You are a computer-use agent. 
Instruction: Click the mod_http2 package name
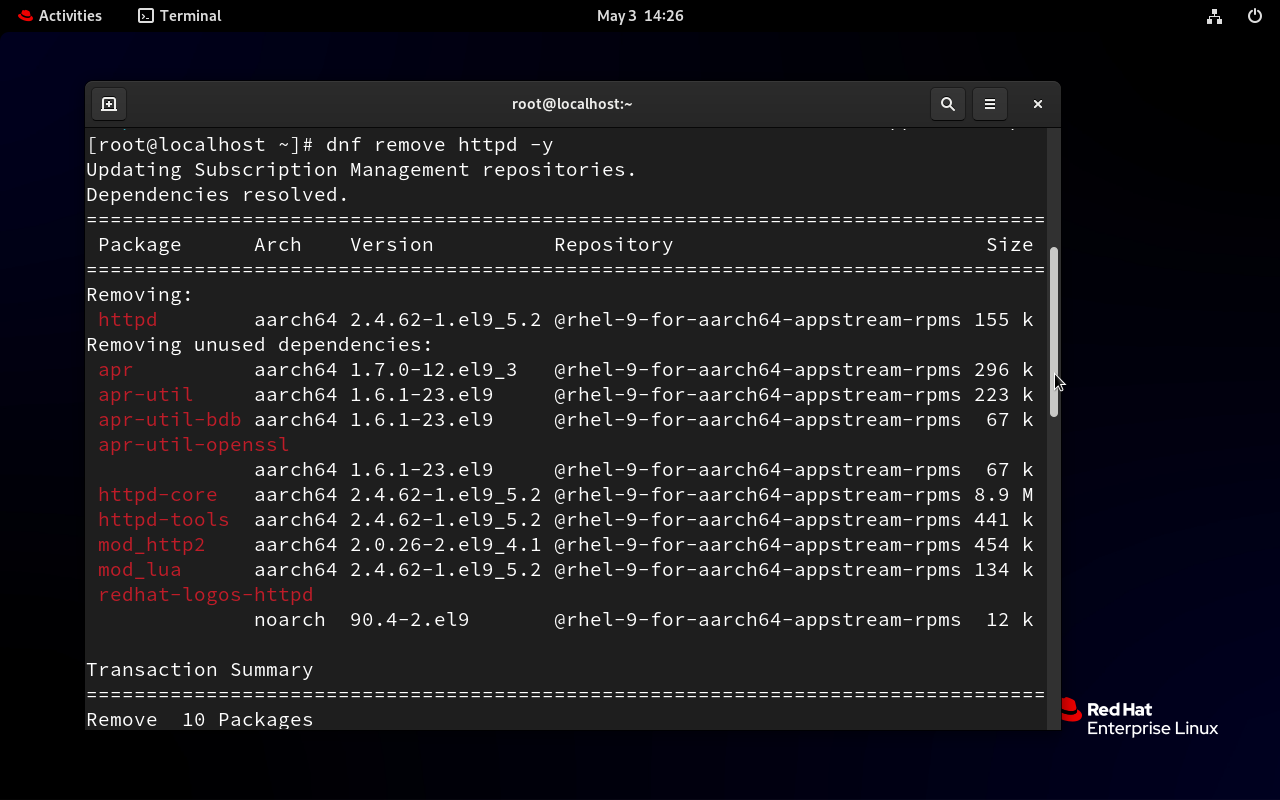[x=152, y=545]
